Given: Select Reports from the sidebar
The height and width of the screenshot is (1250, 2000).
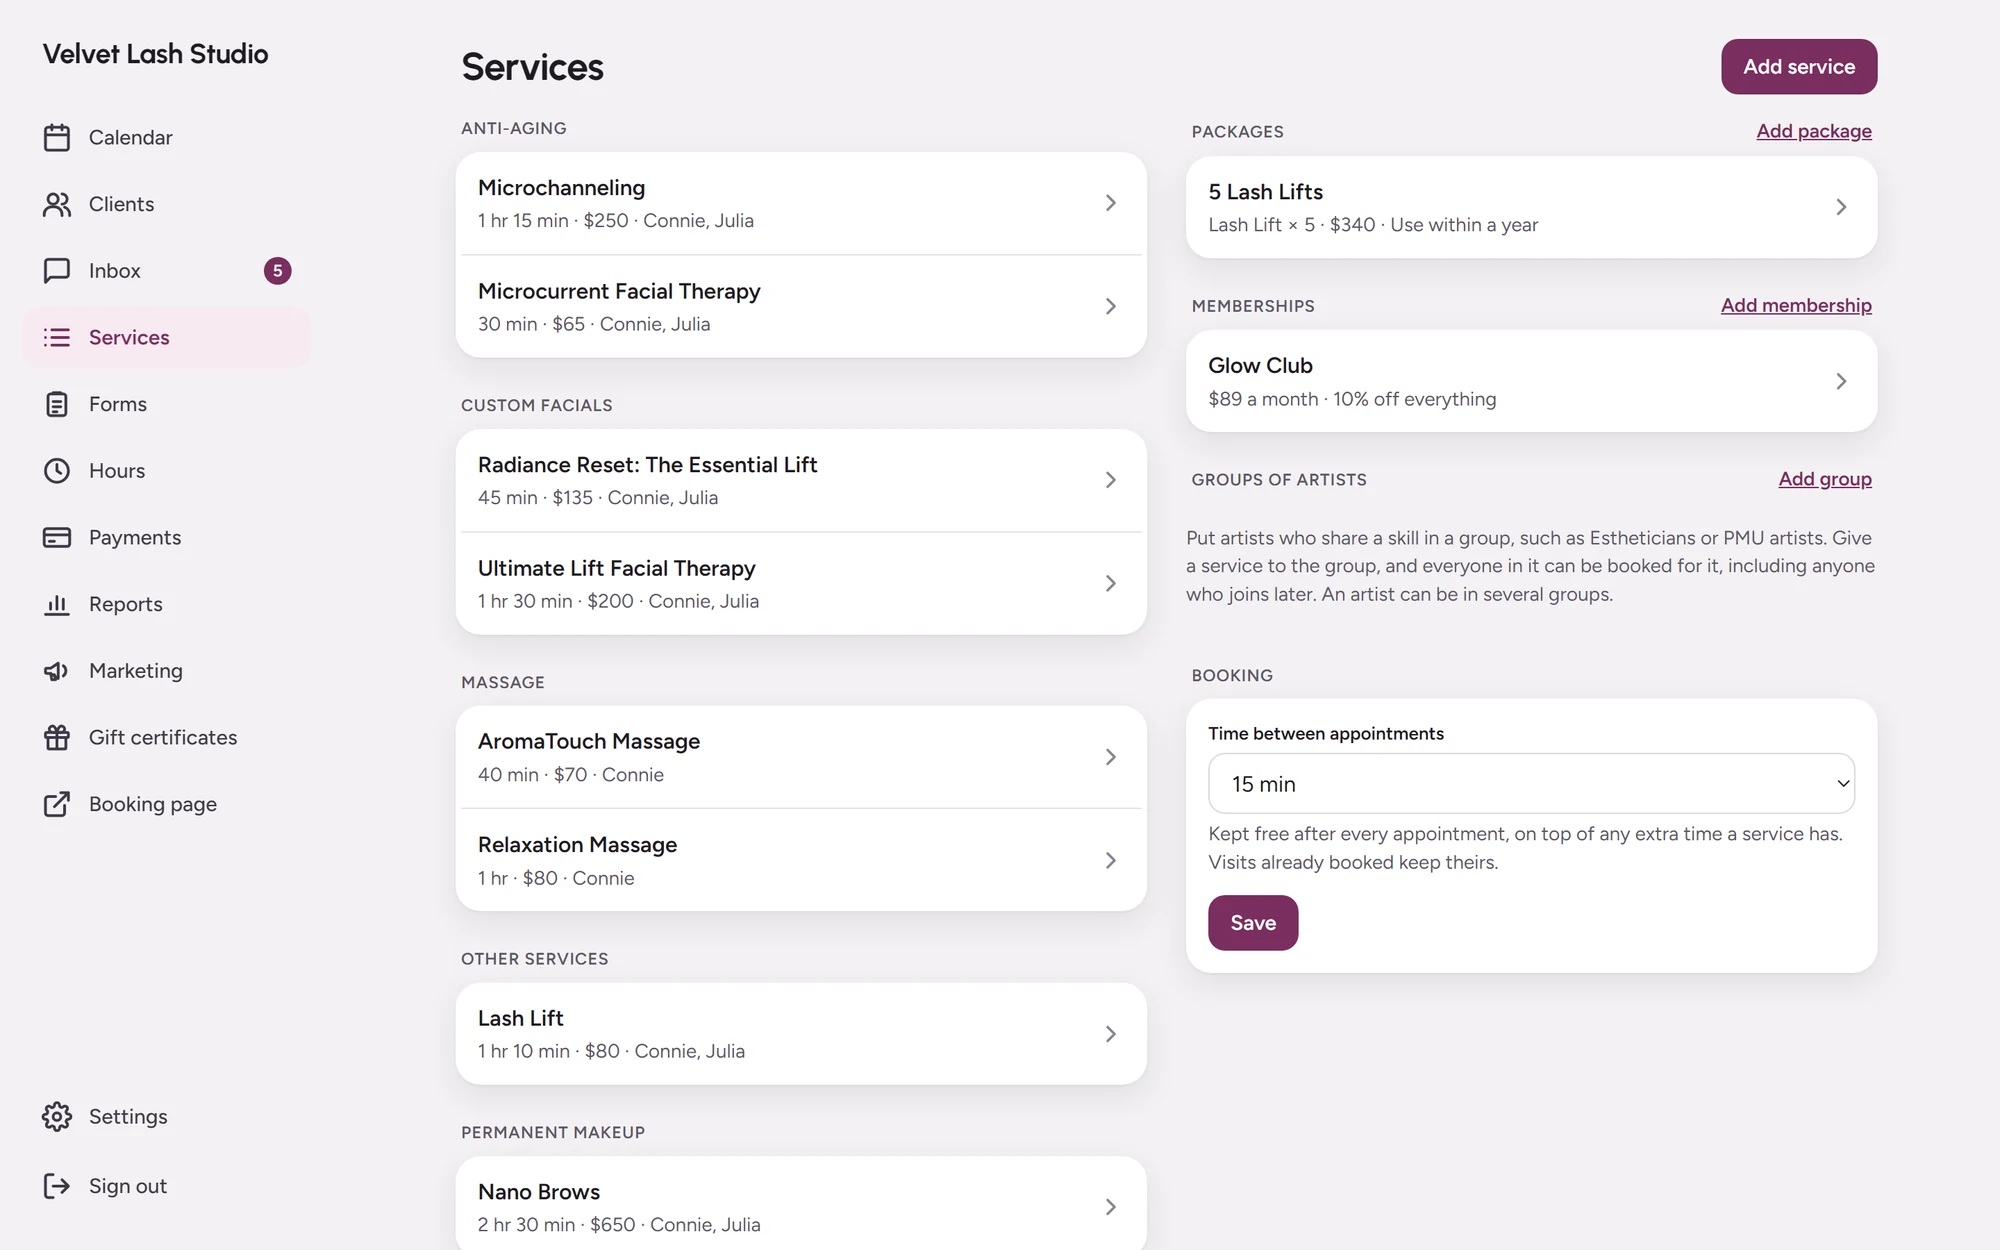Looking at the screenshot, I should pos(166,604).
